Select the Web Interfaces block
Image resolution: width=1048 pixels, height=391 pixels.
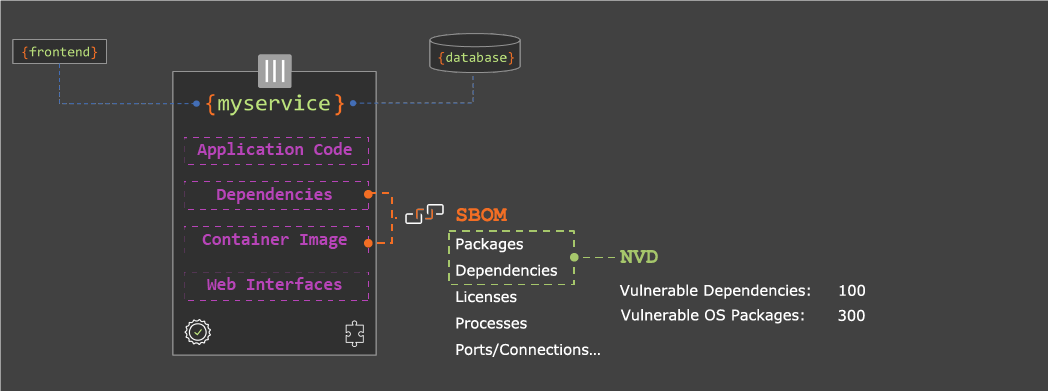pyautogui.click(x=276, y=285)
